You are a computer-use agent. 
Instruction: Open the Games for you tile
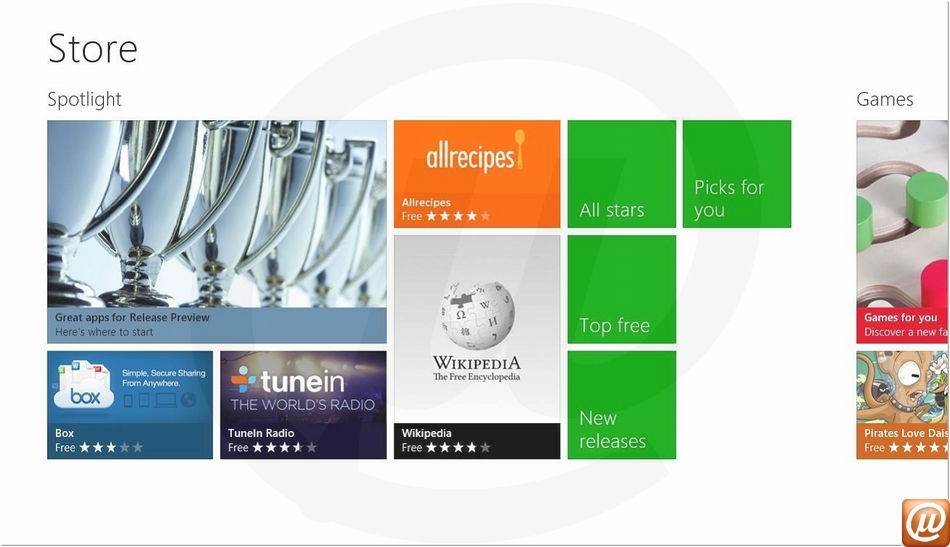[903, 231]
